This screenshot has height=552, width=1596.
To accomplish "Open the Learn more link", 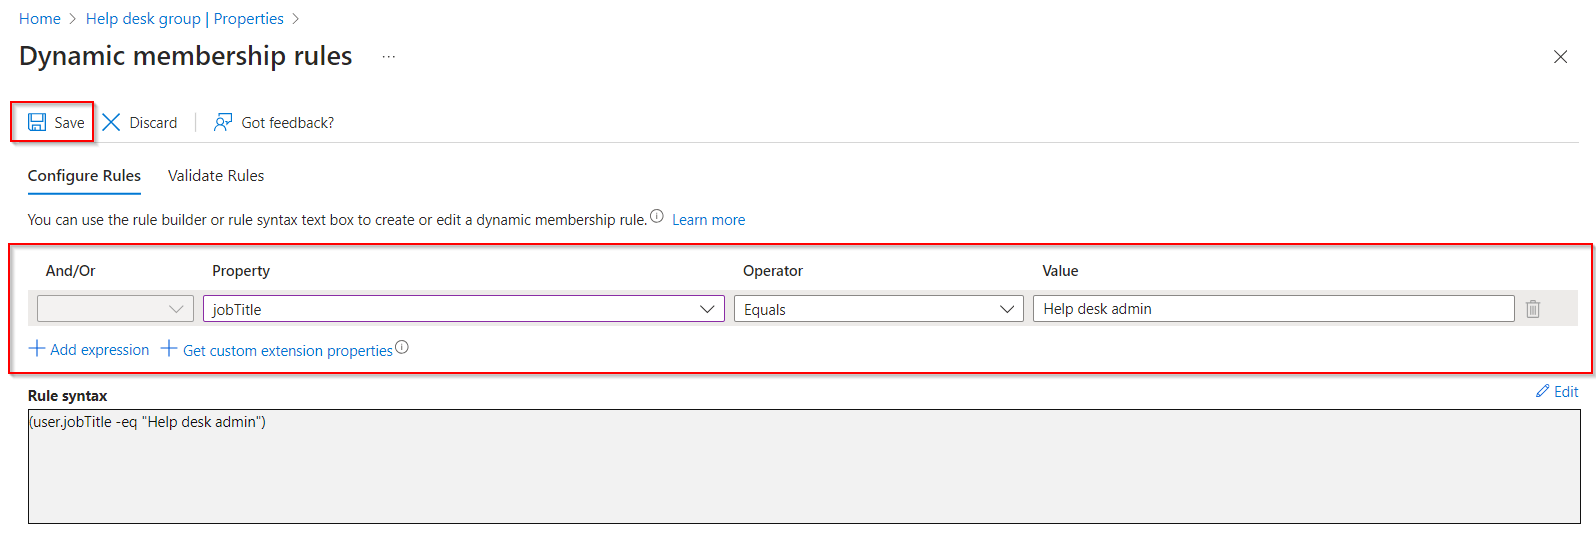I will (x=708, y=220).
